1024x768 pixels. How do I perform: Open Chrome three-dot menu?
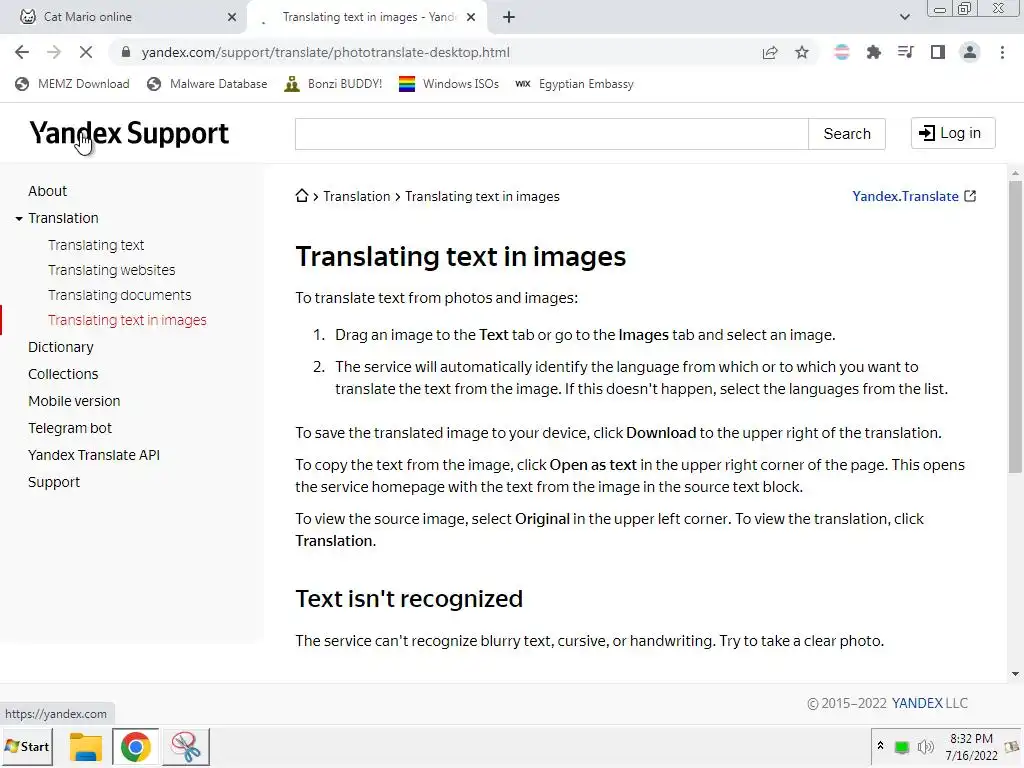tap(1002, 52)
